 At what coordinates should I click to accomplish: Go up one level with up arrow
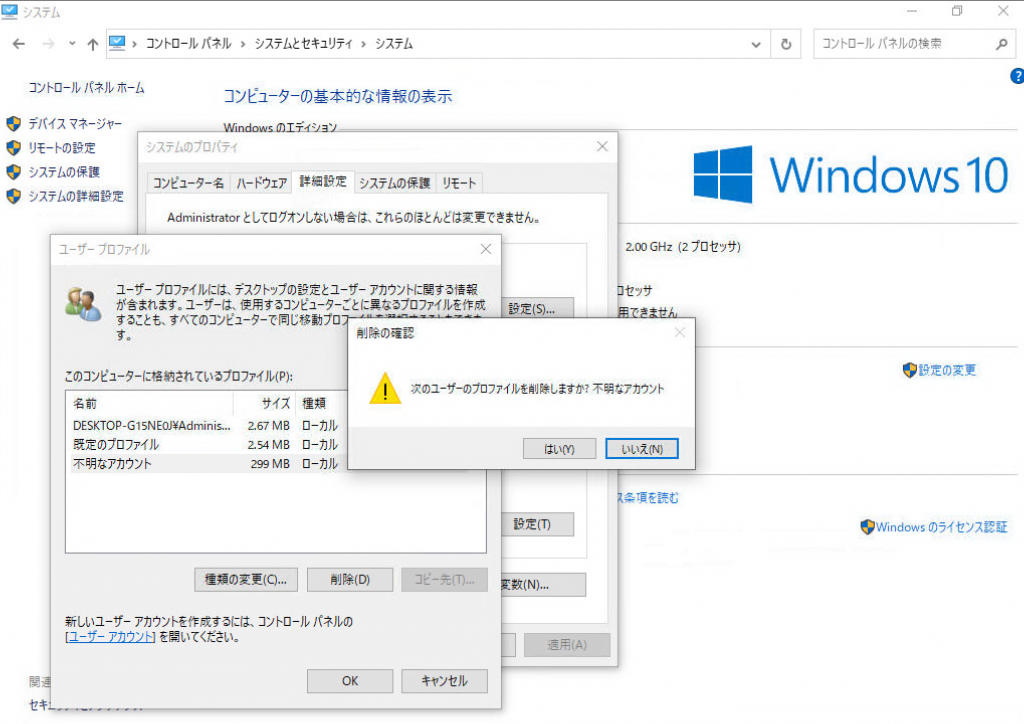[x=93, y=44]
